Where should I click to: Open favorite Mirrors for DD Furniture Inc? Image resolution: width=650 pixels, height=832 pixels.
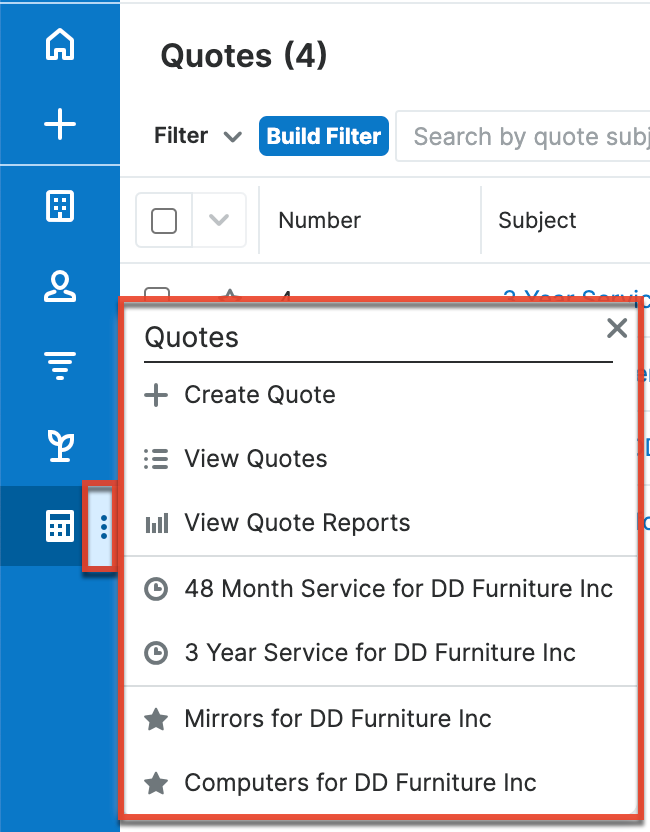pos(337,719)
